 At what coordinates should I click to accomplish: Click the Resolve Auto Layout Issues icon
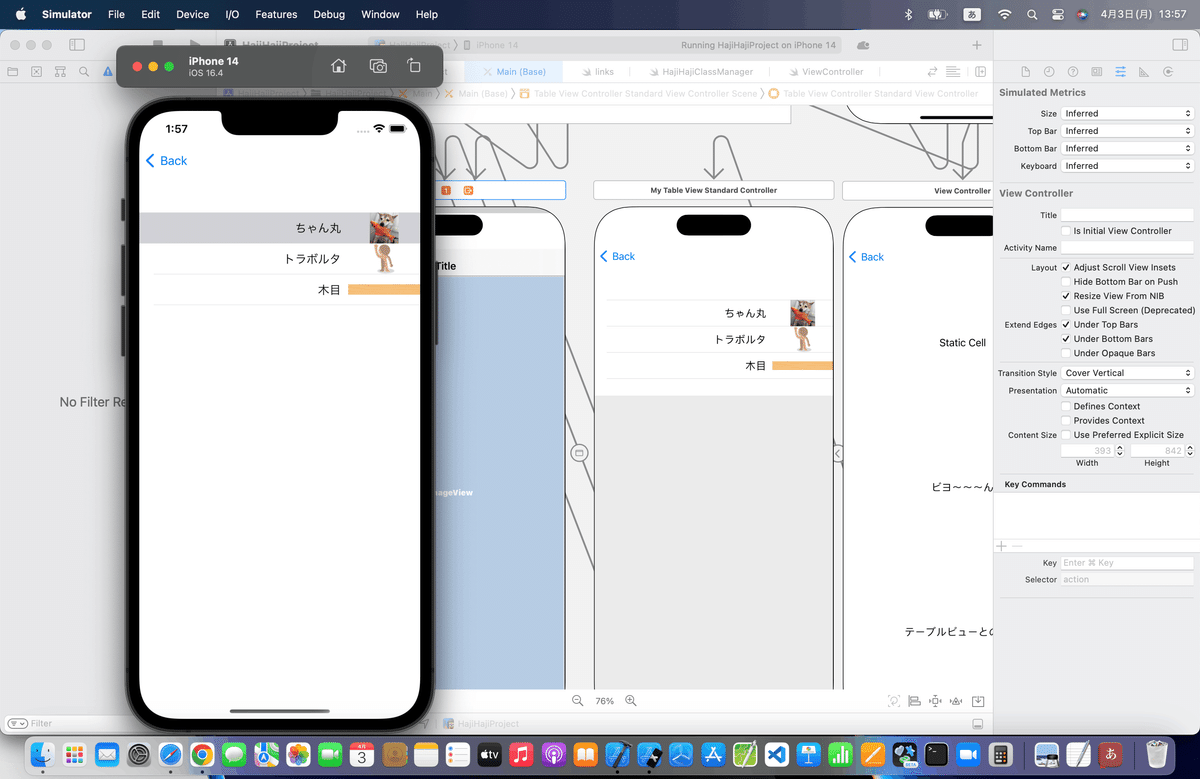(x=957, y=701)
